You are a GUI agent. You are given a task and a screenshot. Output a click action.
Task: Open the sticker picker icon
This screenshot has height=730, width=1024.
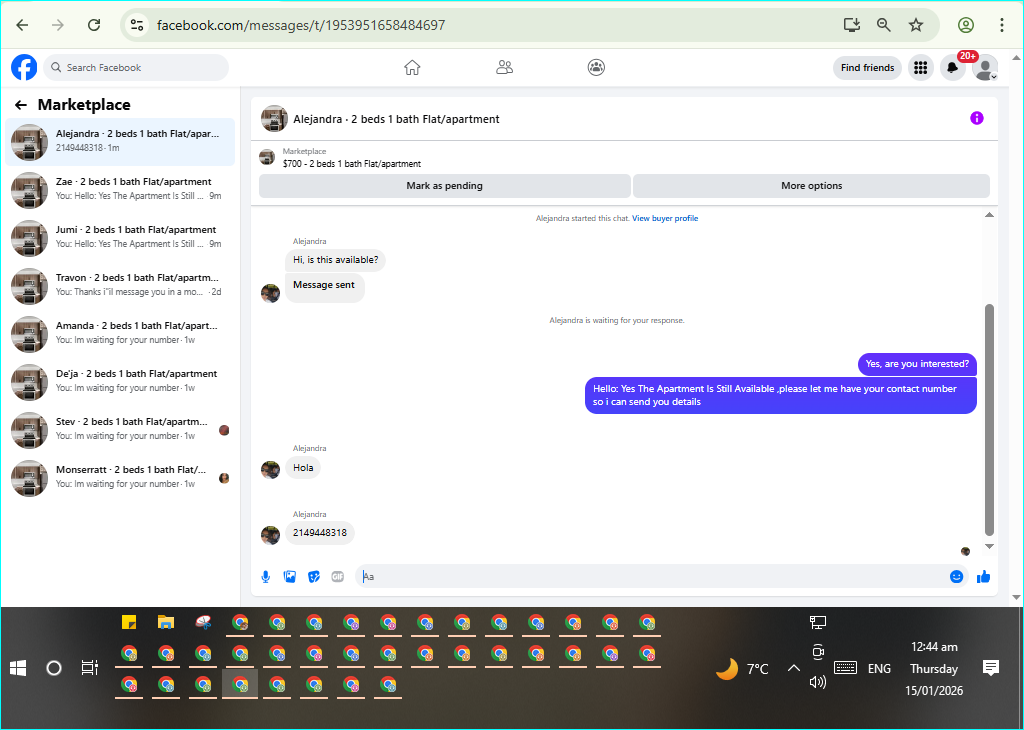click(314, 577)
